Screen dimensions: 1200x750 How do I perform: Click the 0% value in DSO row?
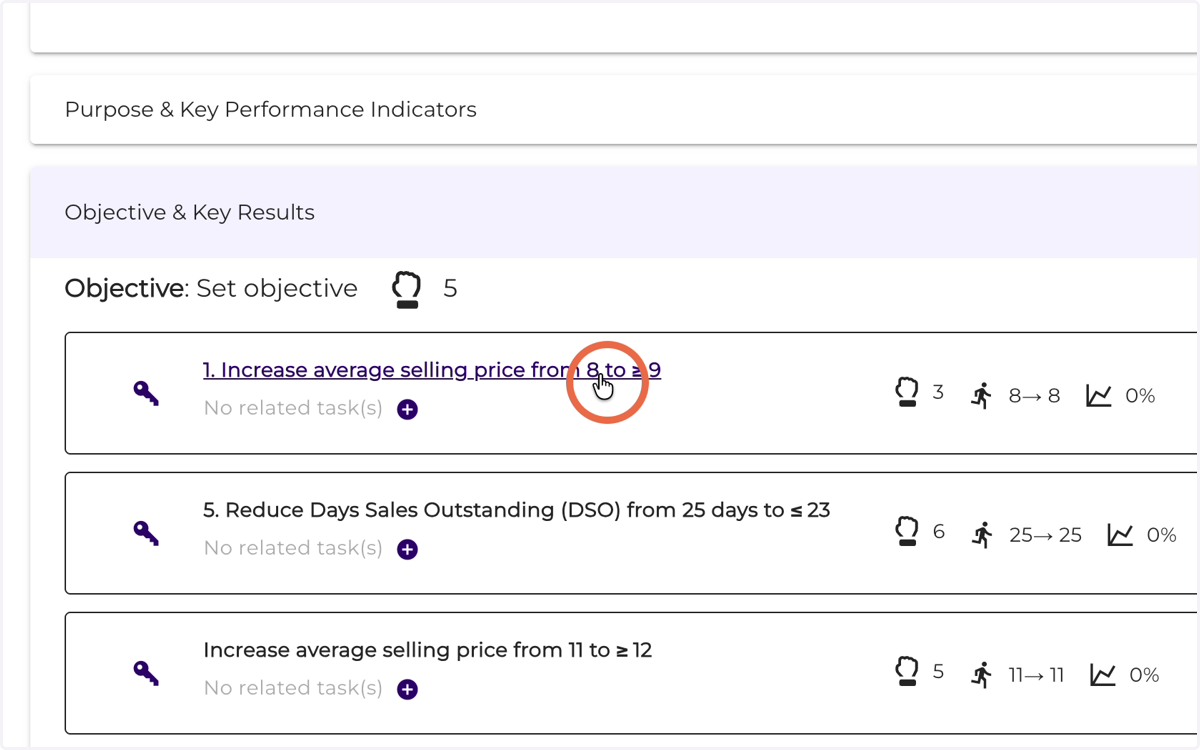tap(1161, 535)
